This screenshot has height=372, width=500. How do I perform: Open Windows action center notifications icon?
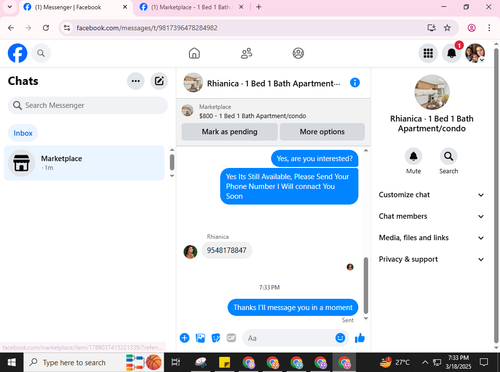coord(484,362)
